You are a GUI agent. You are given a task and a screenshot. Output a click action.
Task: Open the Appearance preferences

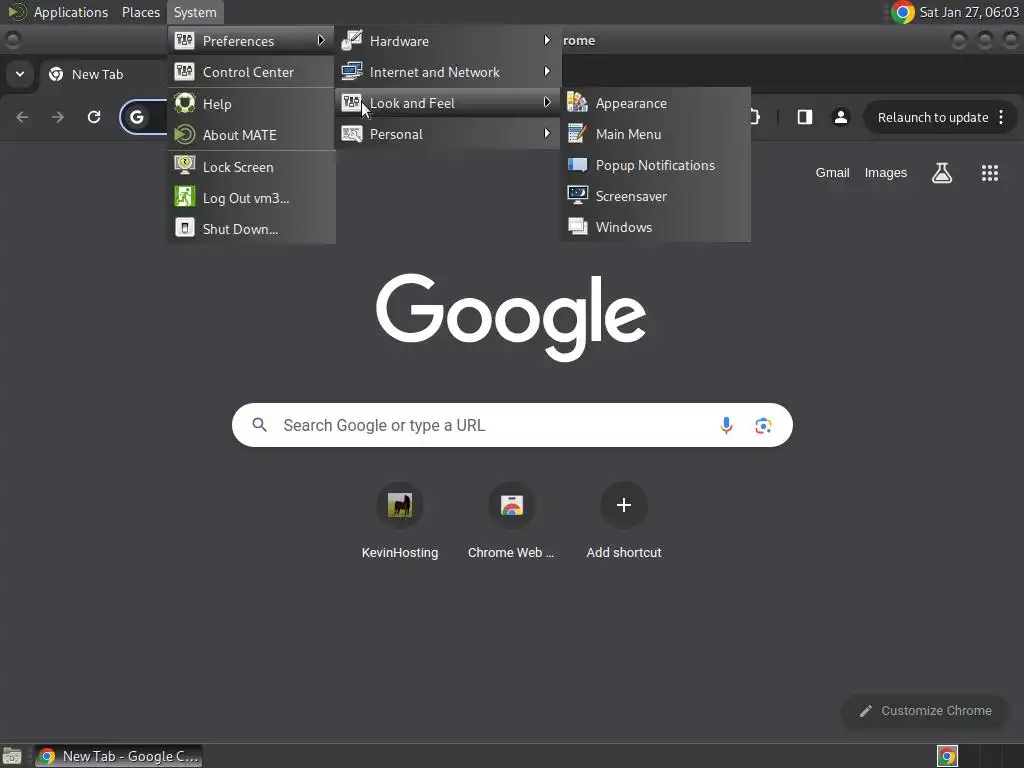(x=656, y=103)
